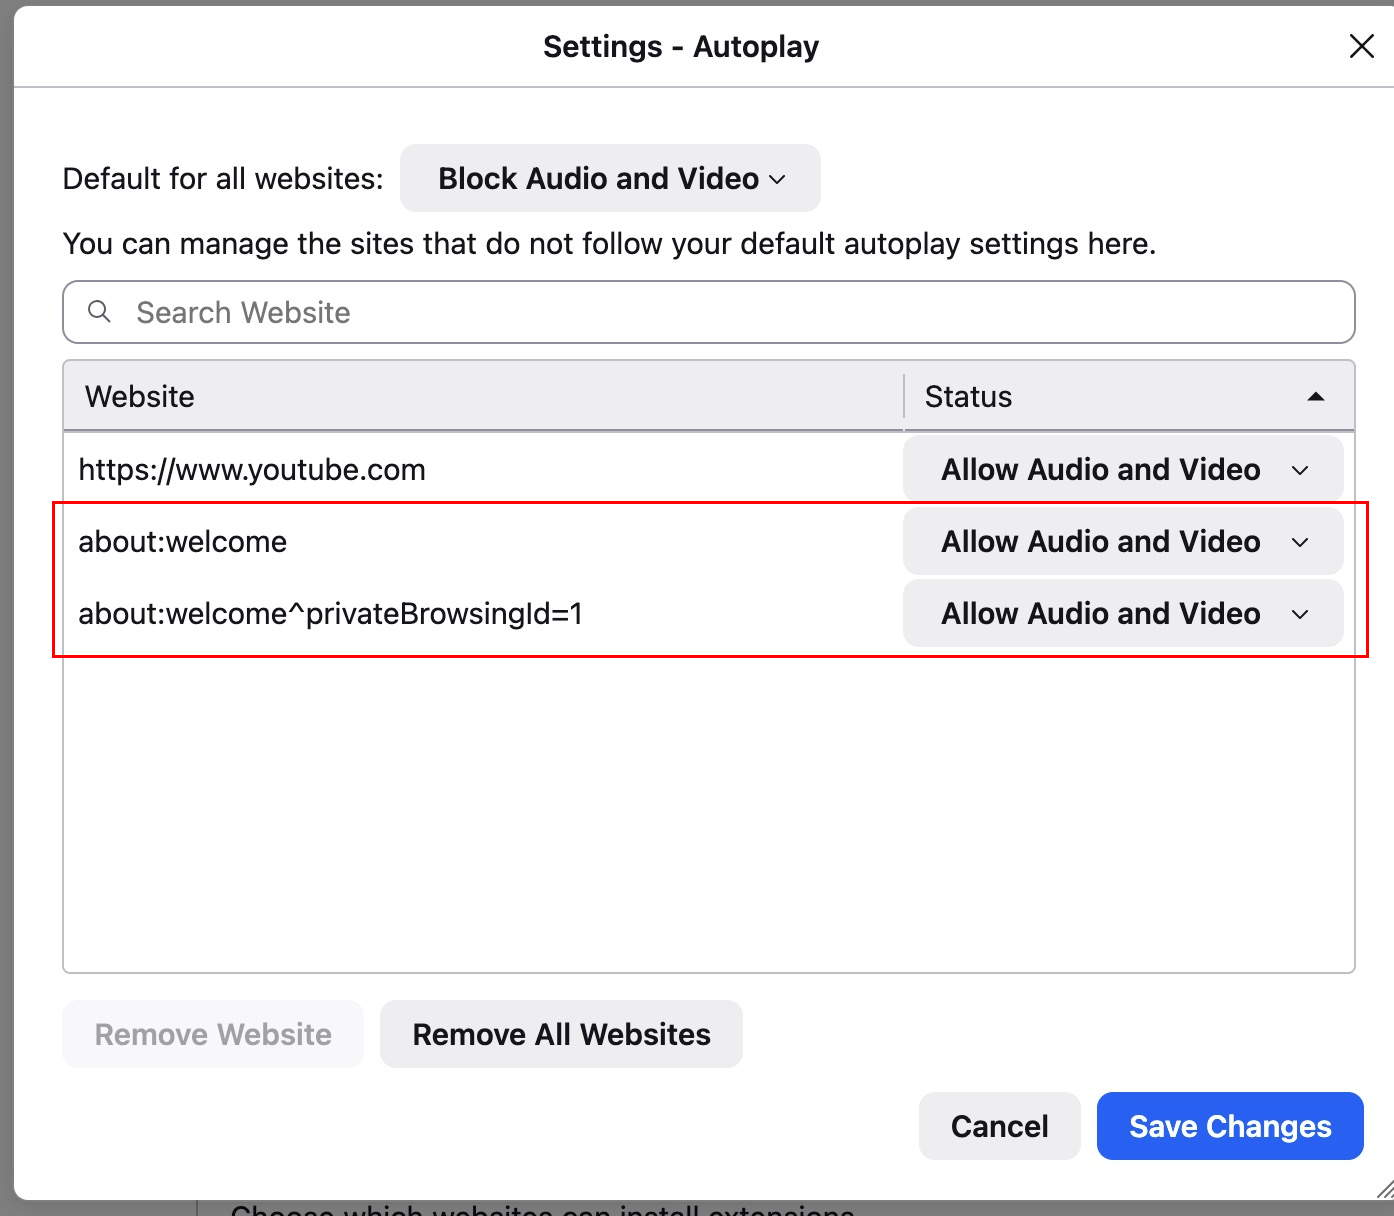
Task: Open the Default for all websites dropdown
Action: (610, 178)
